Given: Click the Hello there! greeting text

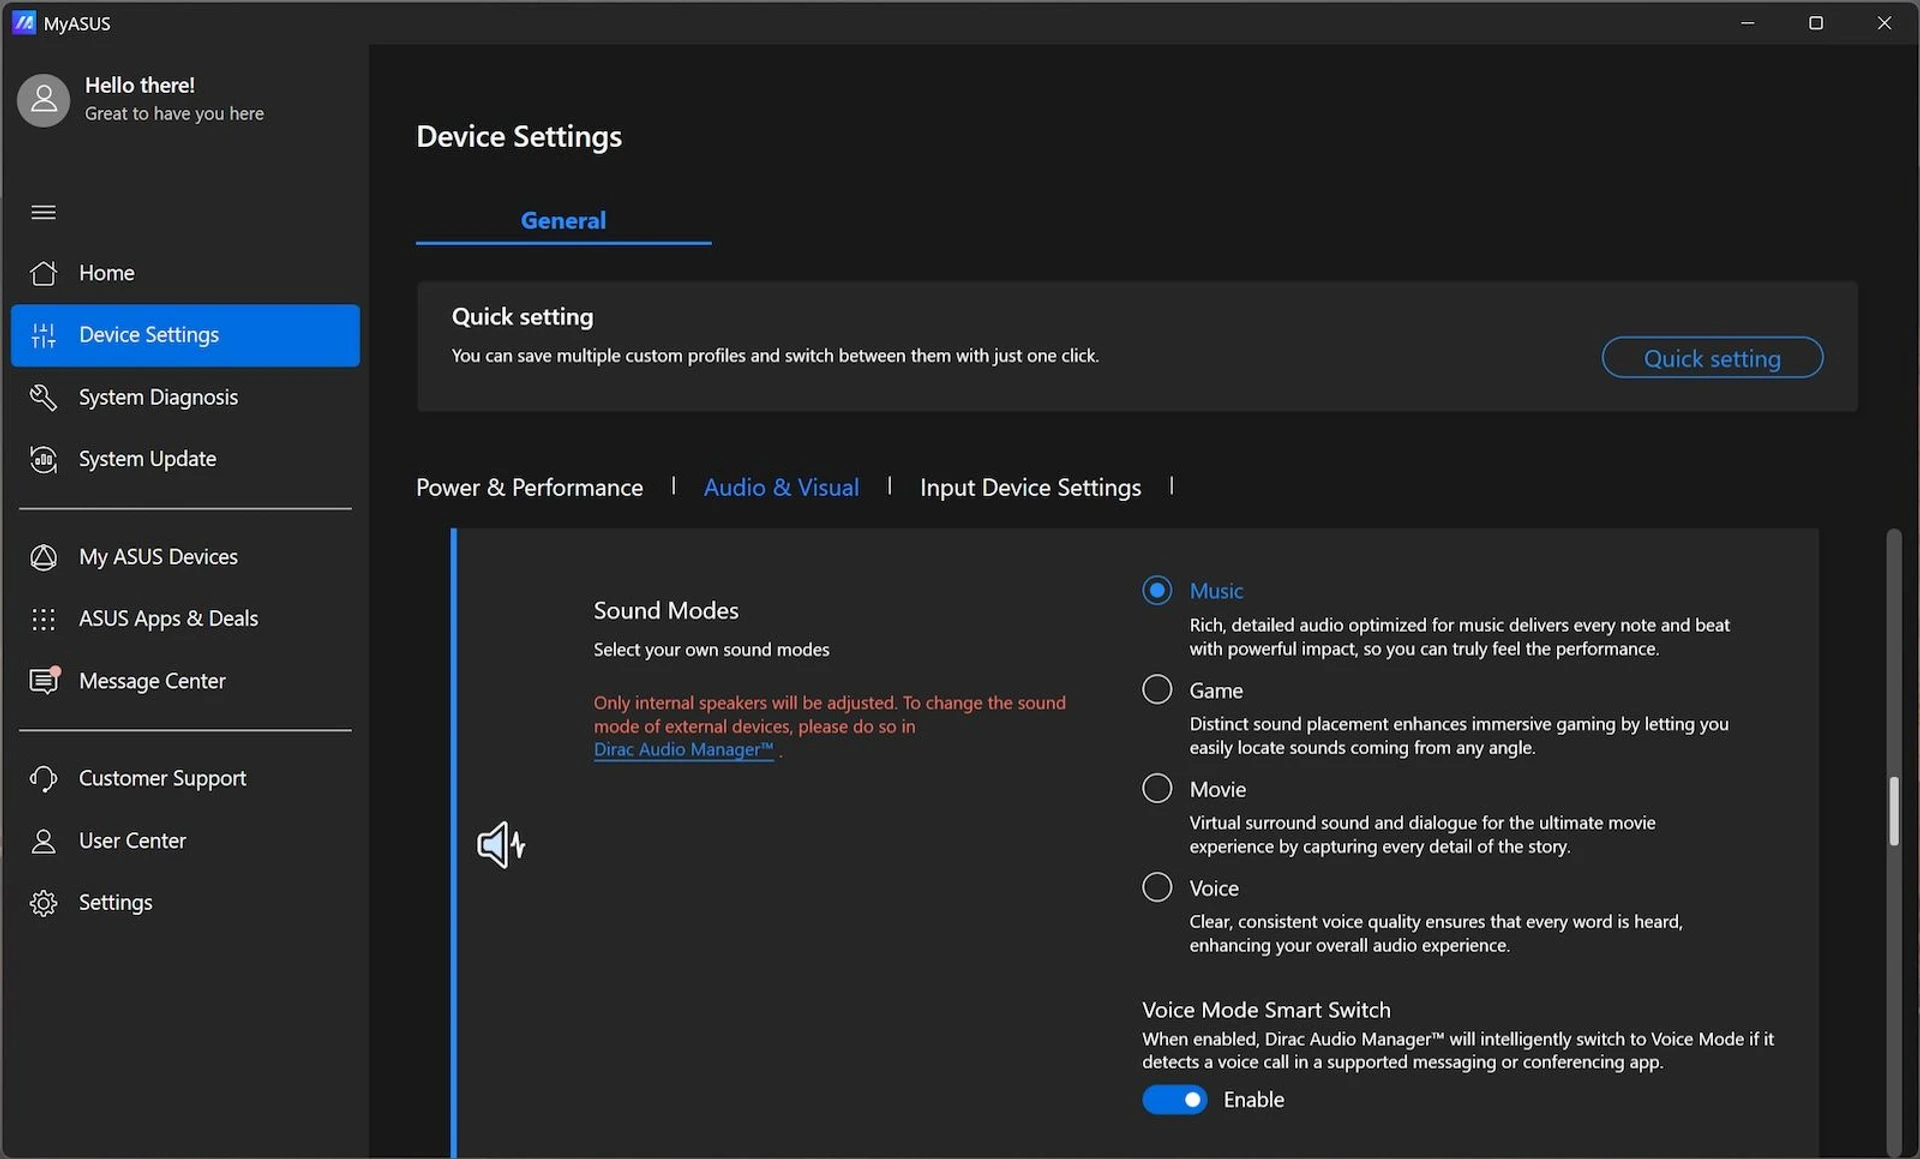Looking at the screenshot, I should pyautogui.click(x=140, y=85).
